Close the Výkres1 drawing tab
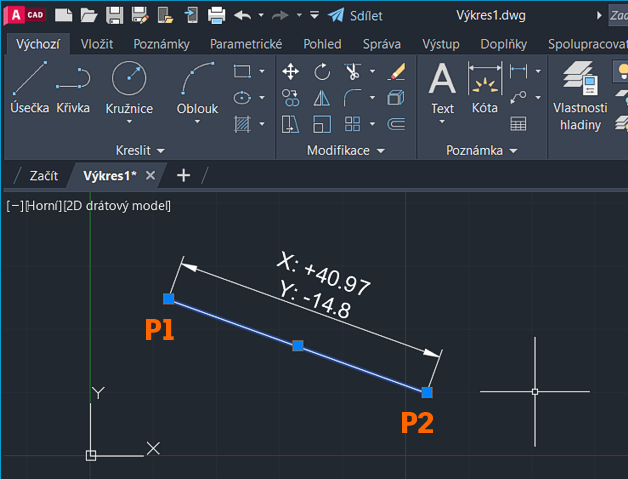This screenshot has height=479, width=628. pyautogui.click(x=150, y=175)
